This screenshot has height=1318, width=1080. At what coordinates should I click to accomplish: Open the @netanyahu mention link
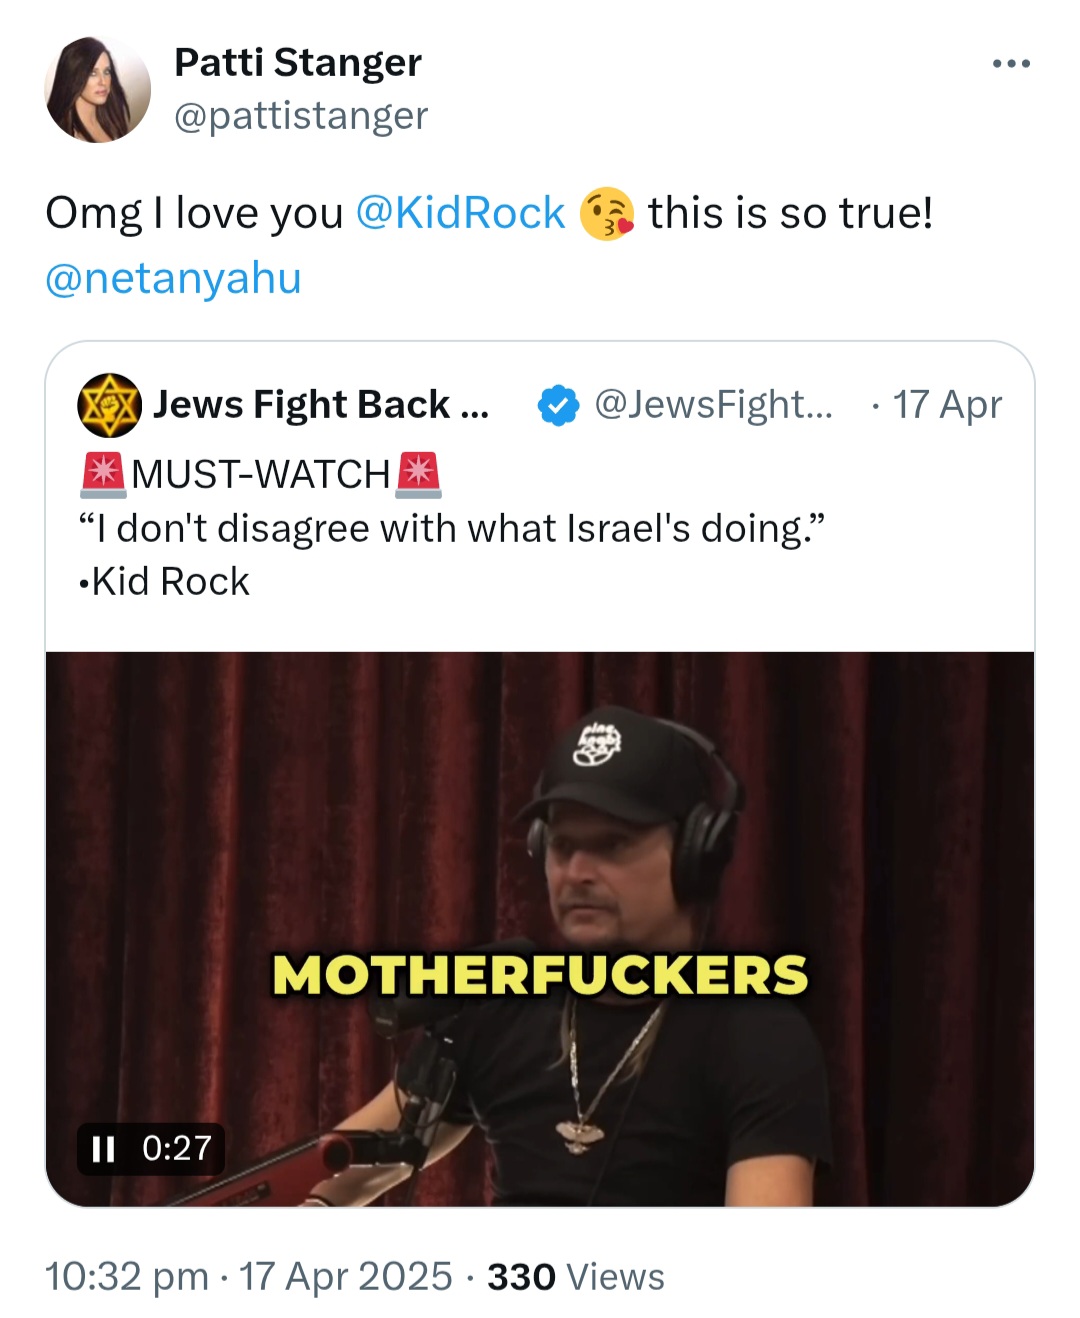(173, 277)
